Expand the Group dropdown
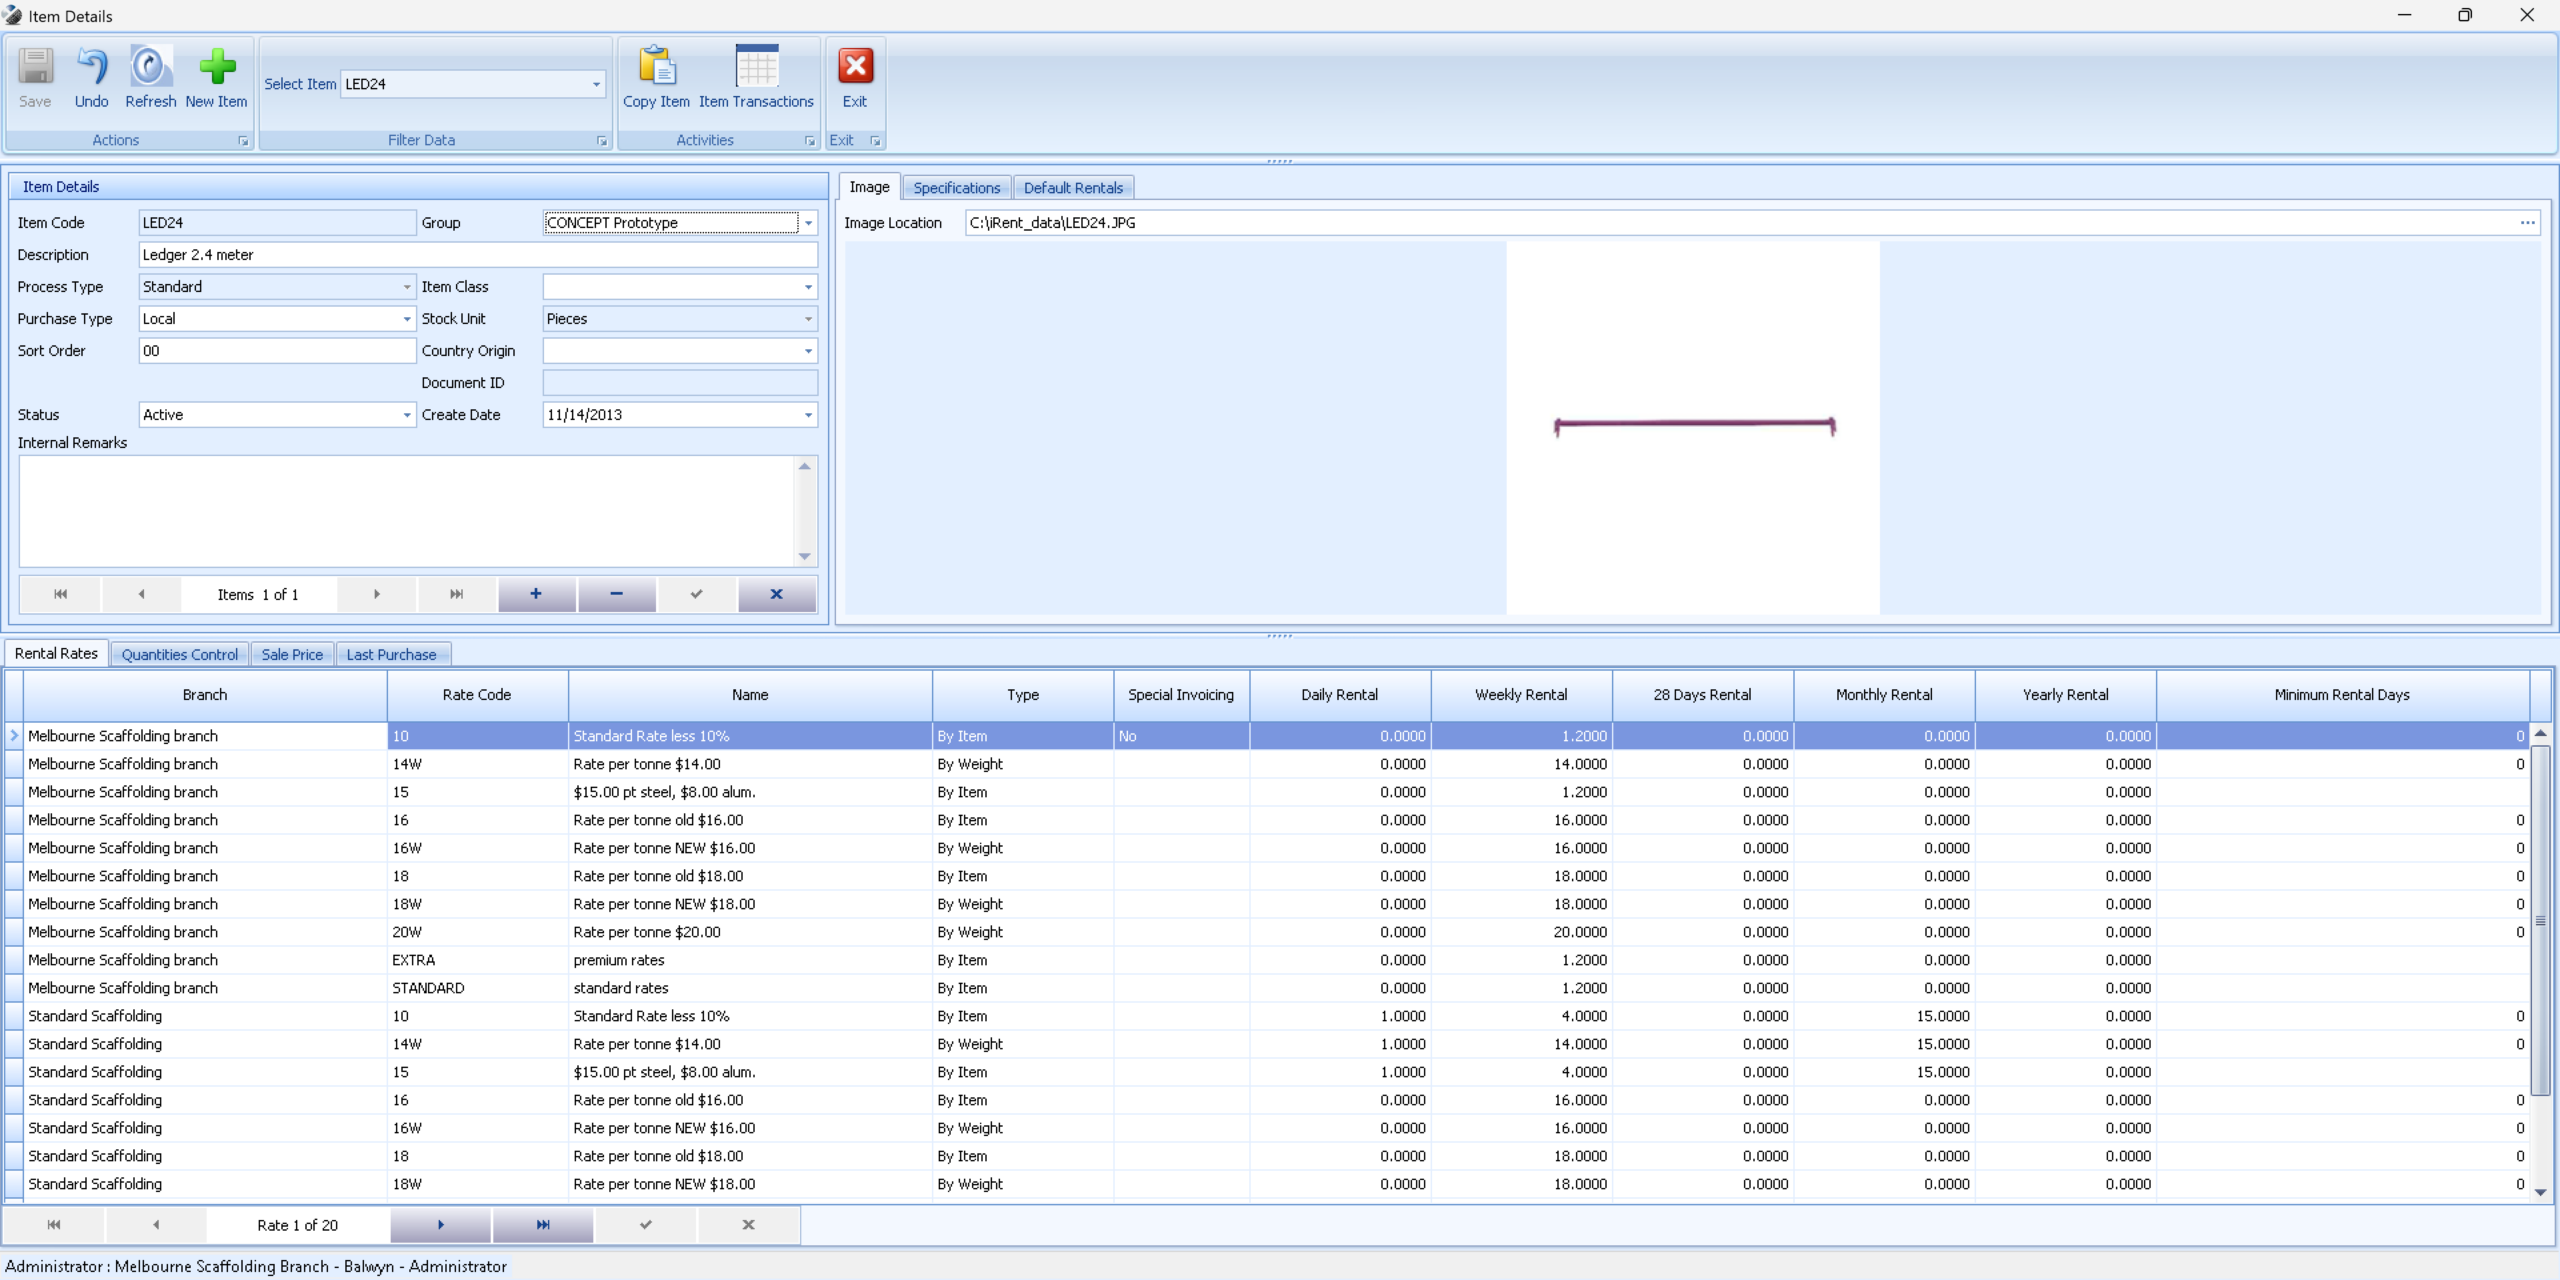The image size is (2560, 1280). (x=808, y=223)
